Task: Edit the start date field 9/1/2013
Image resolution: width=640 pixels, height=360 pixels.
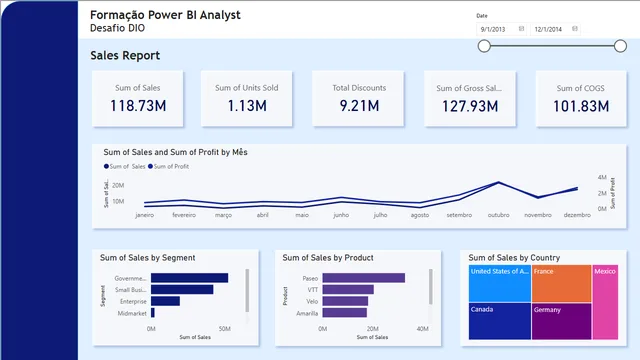Action: 501,29
